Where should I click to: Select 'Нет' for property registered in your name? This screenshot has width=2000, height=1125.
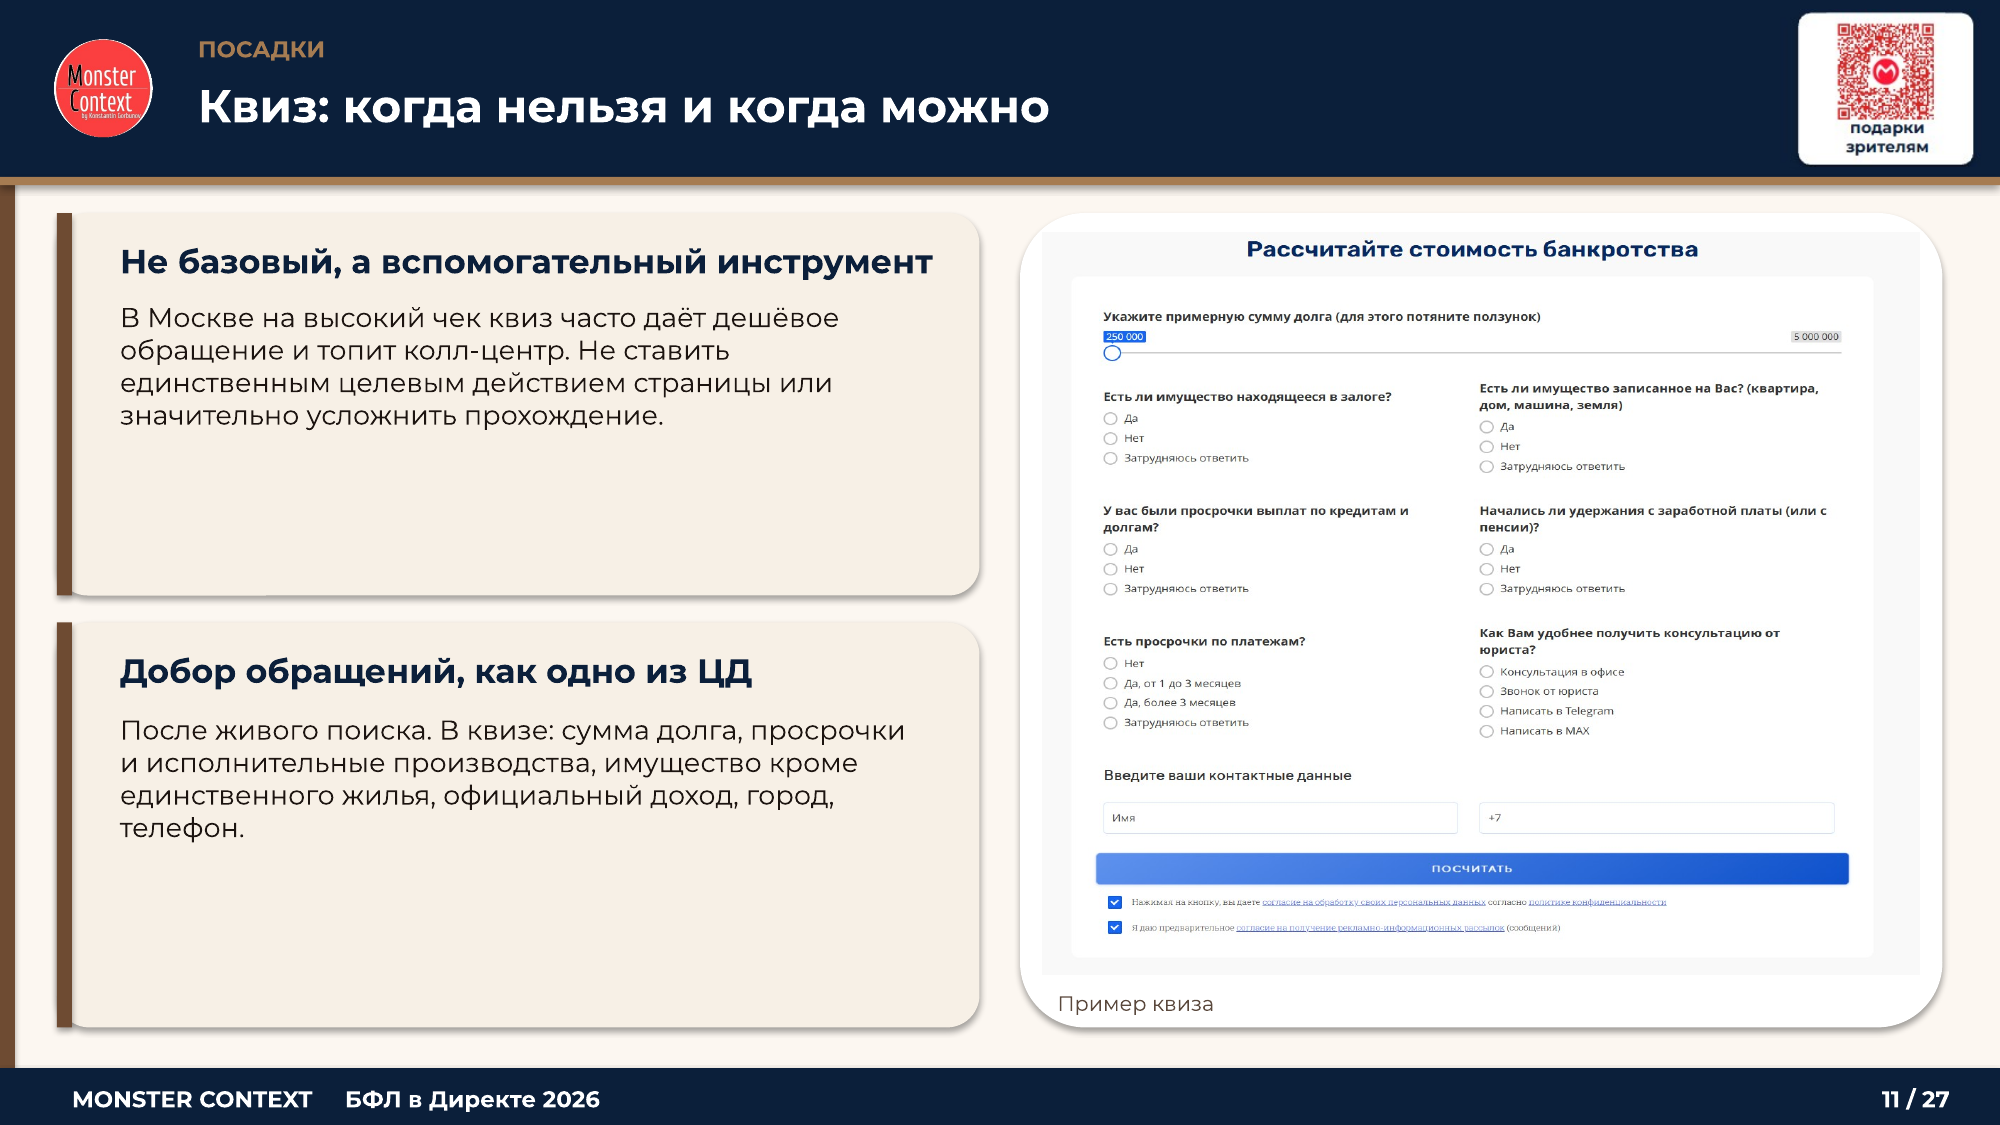(1486, 447)
